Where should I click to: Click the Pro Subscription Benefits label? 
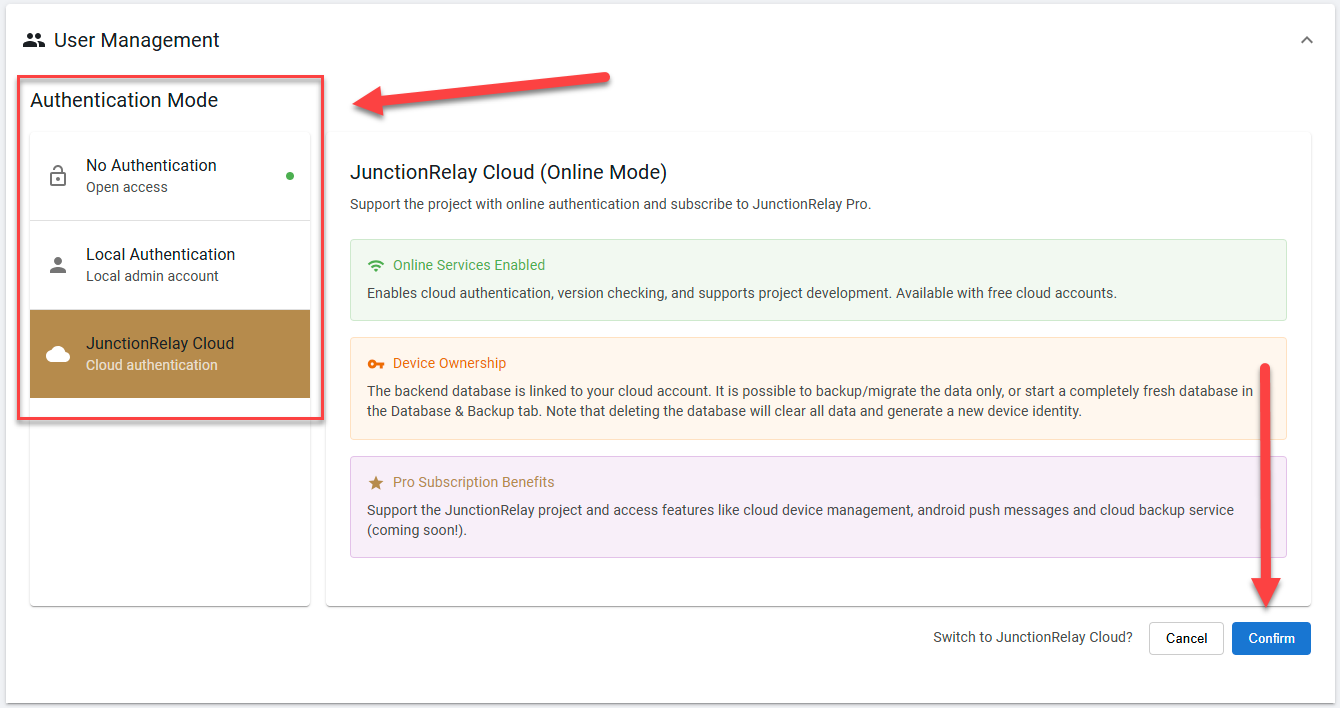[474, 482]
